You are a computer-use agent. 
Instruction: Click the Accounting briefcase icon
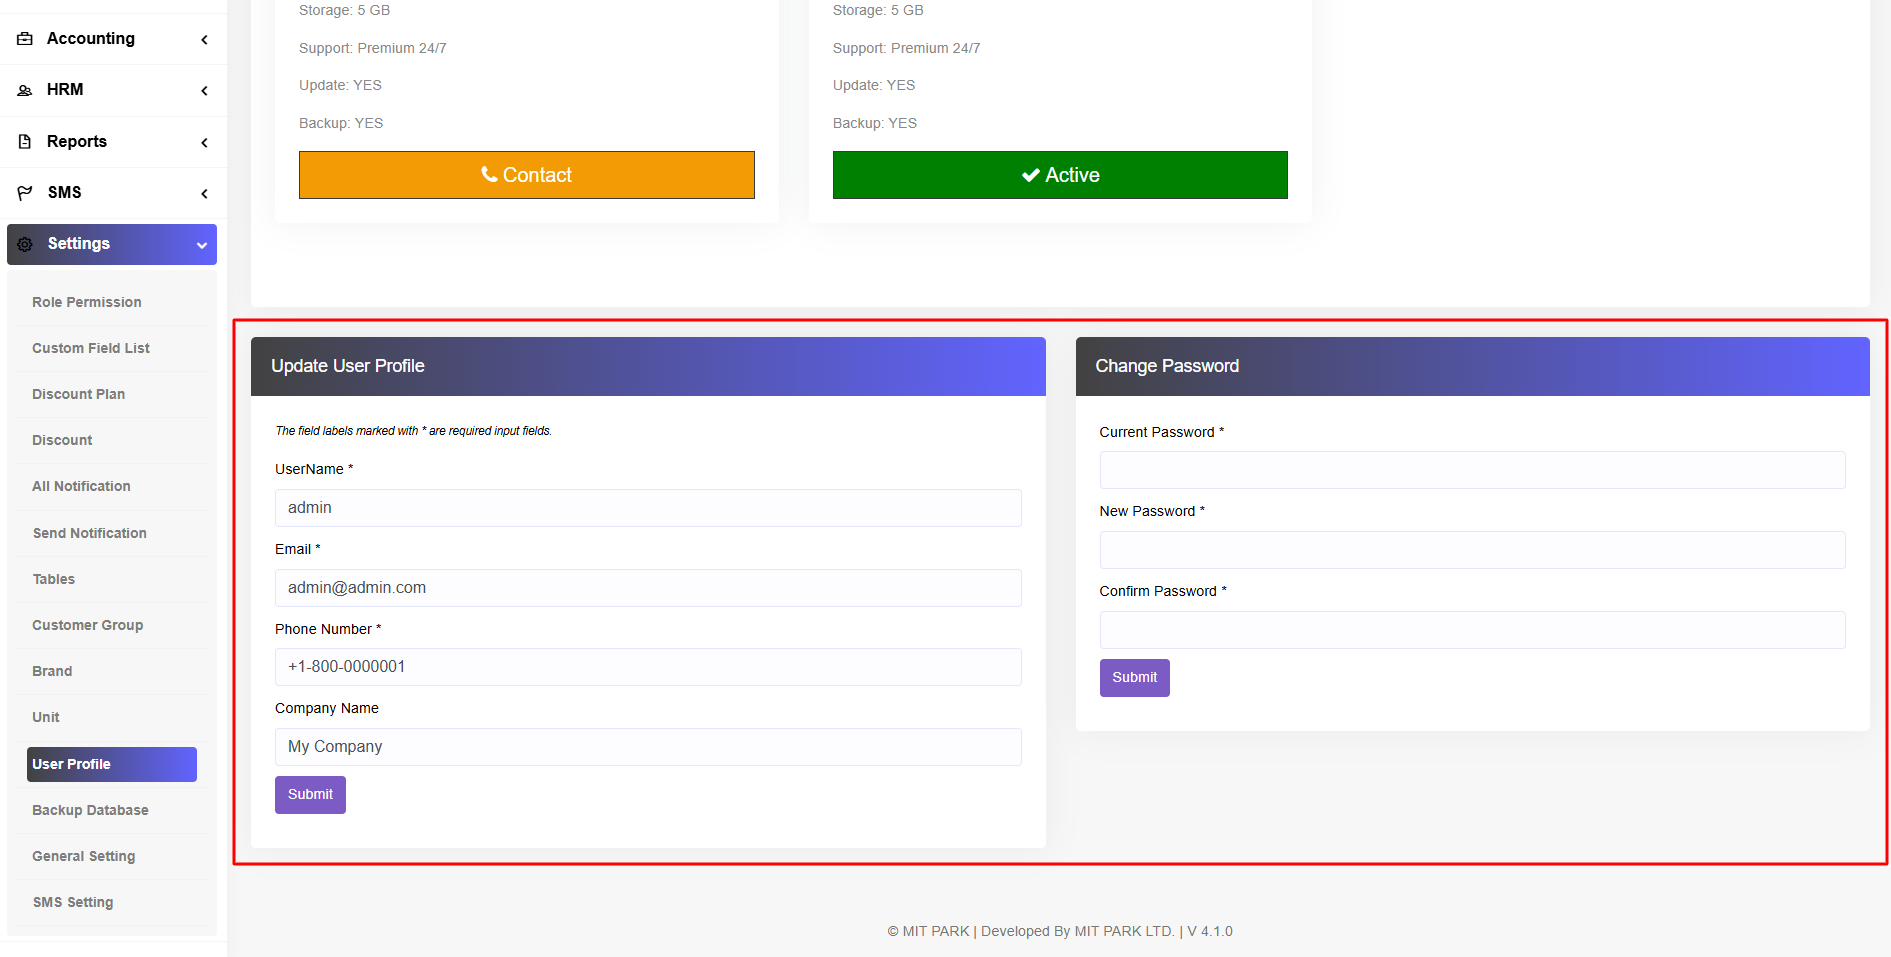coord(25,39)
